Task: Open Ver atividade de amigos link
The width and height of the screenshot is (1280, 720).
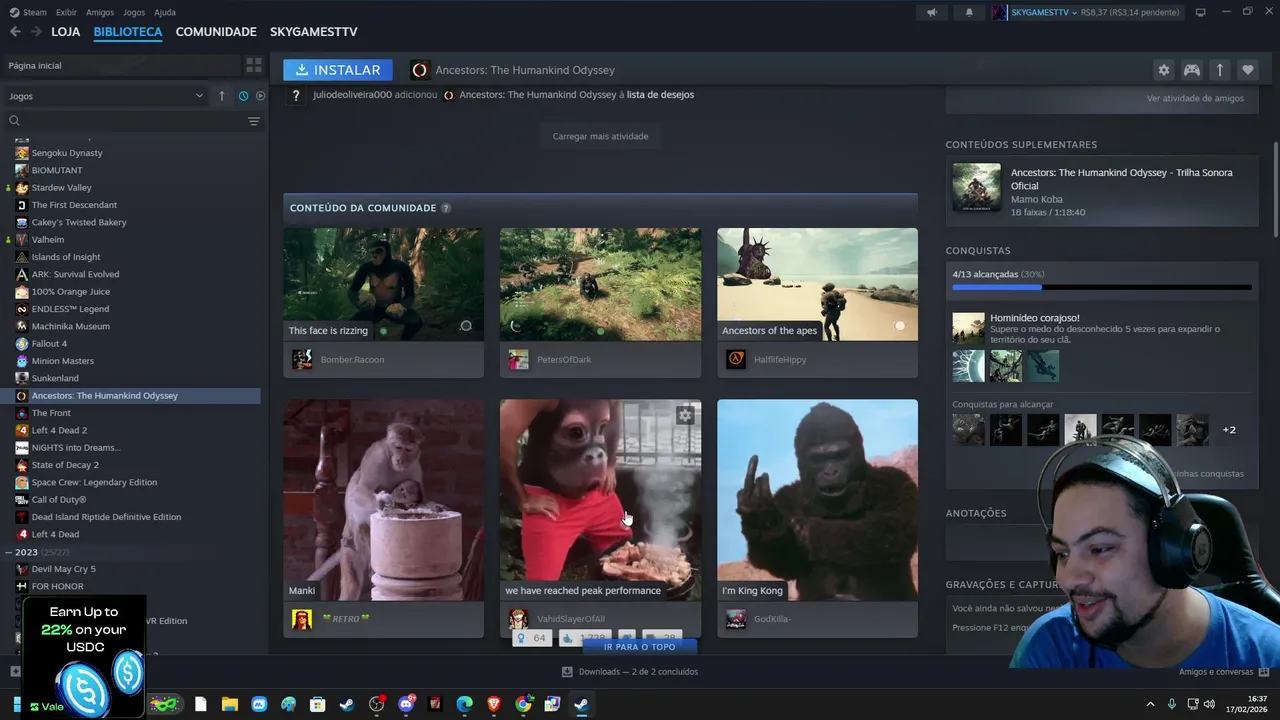Action: point(1195,98)
